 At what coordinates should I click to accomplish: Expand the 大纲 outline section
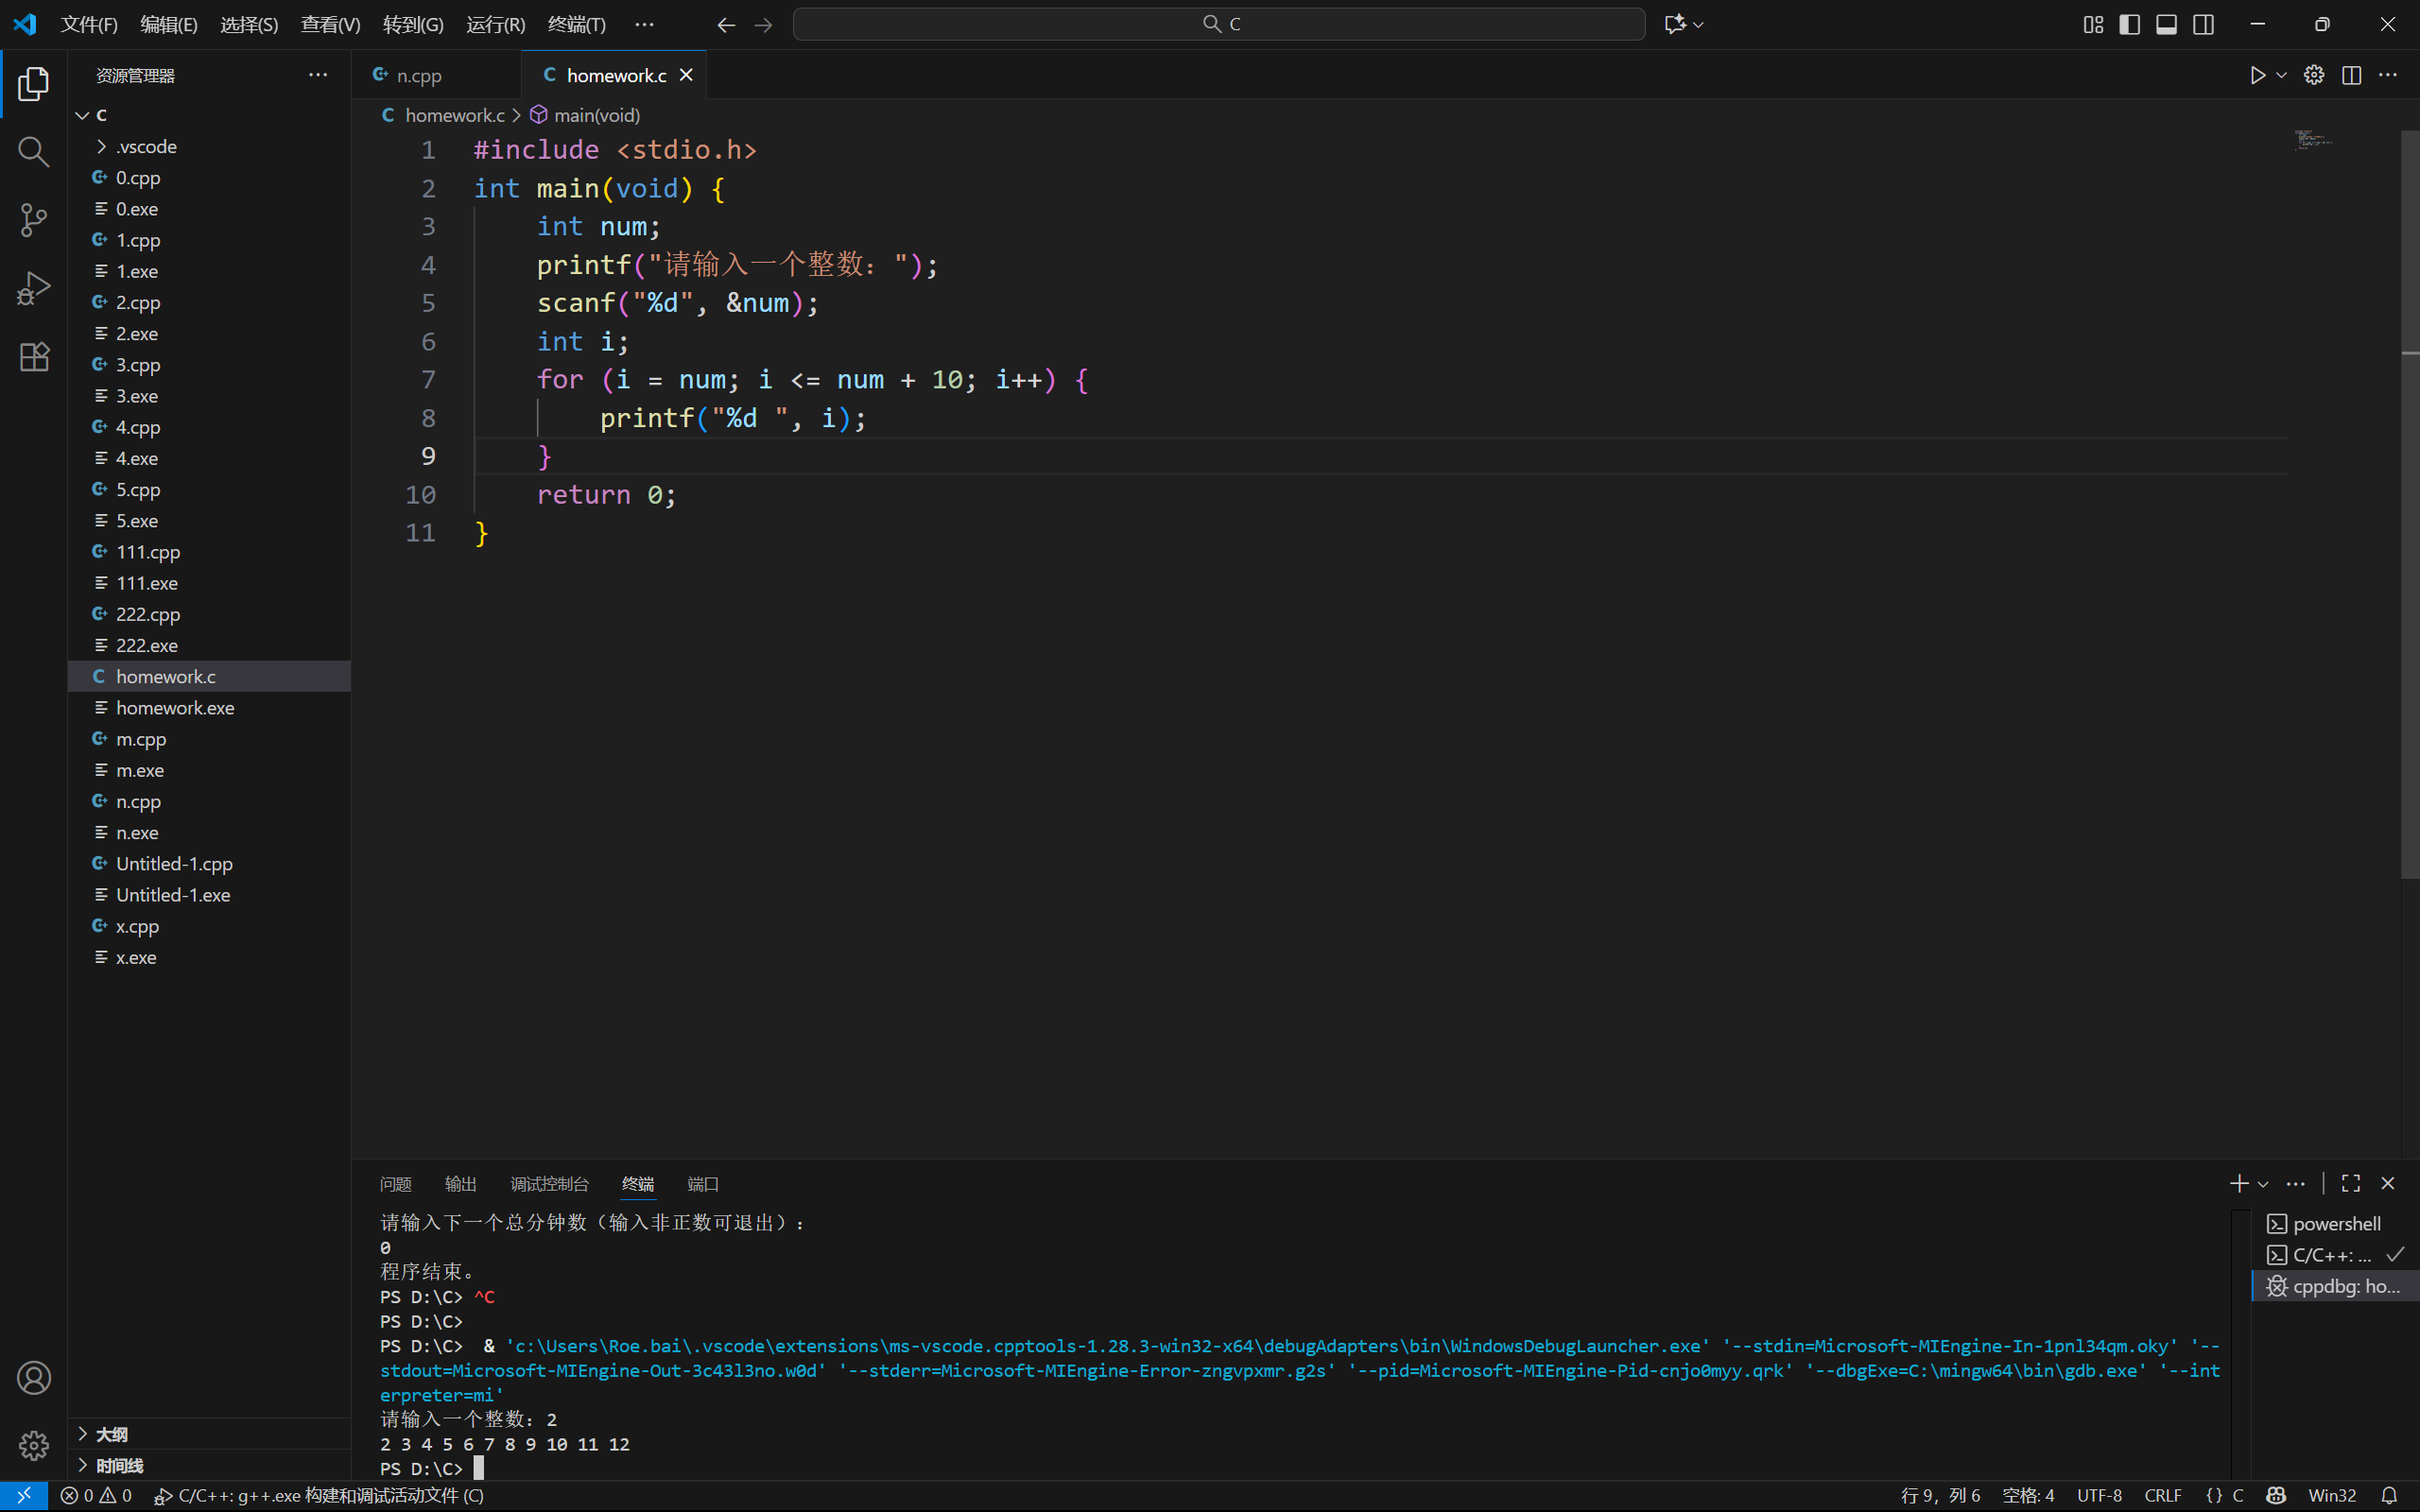coord(112,1434)
